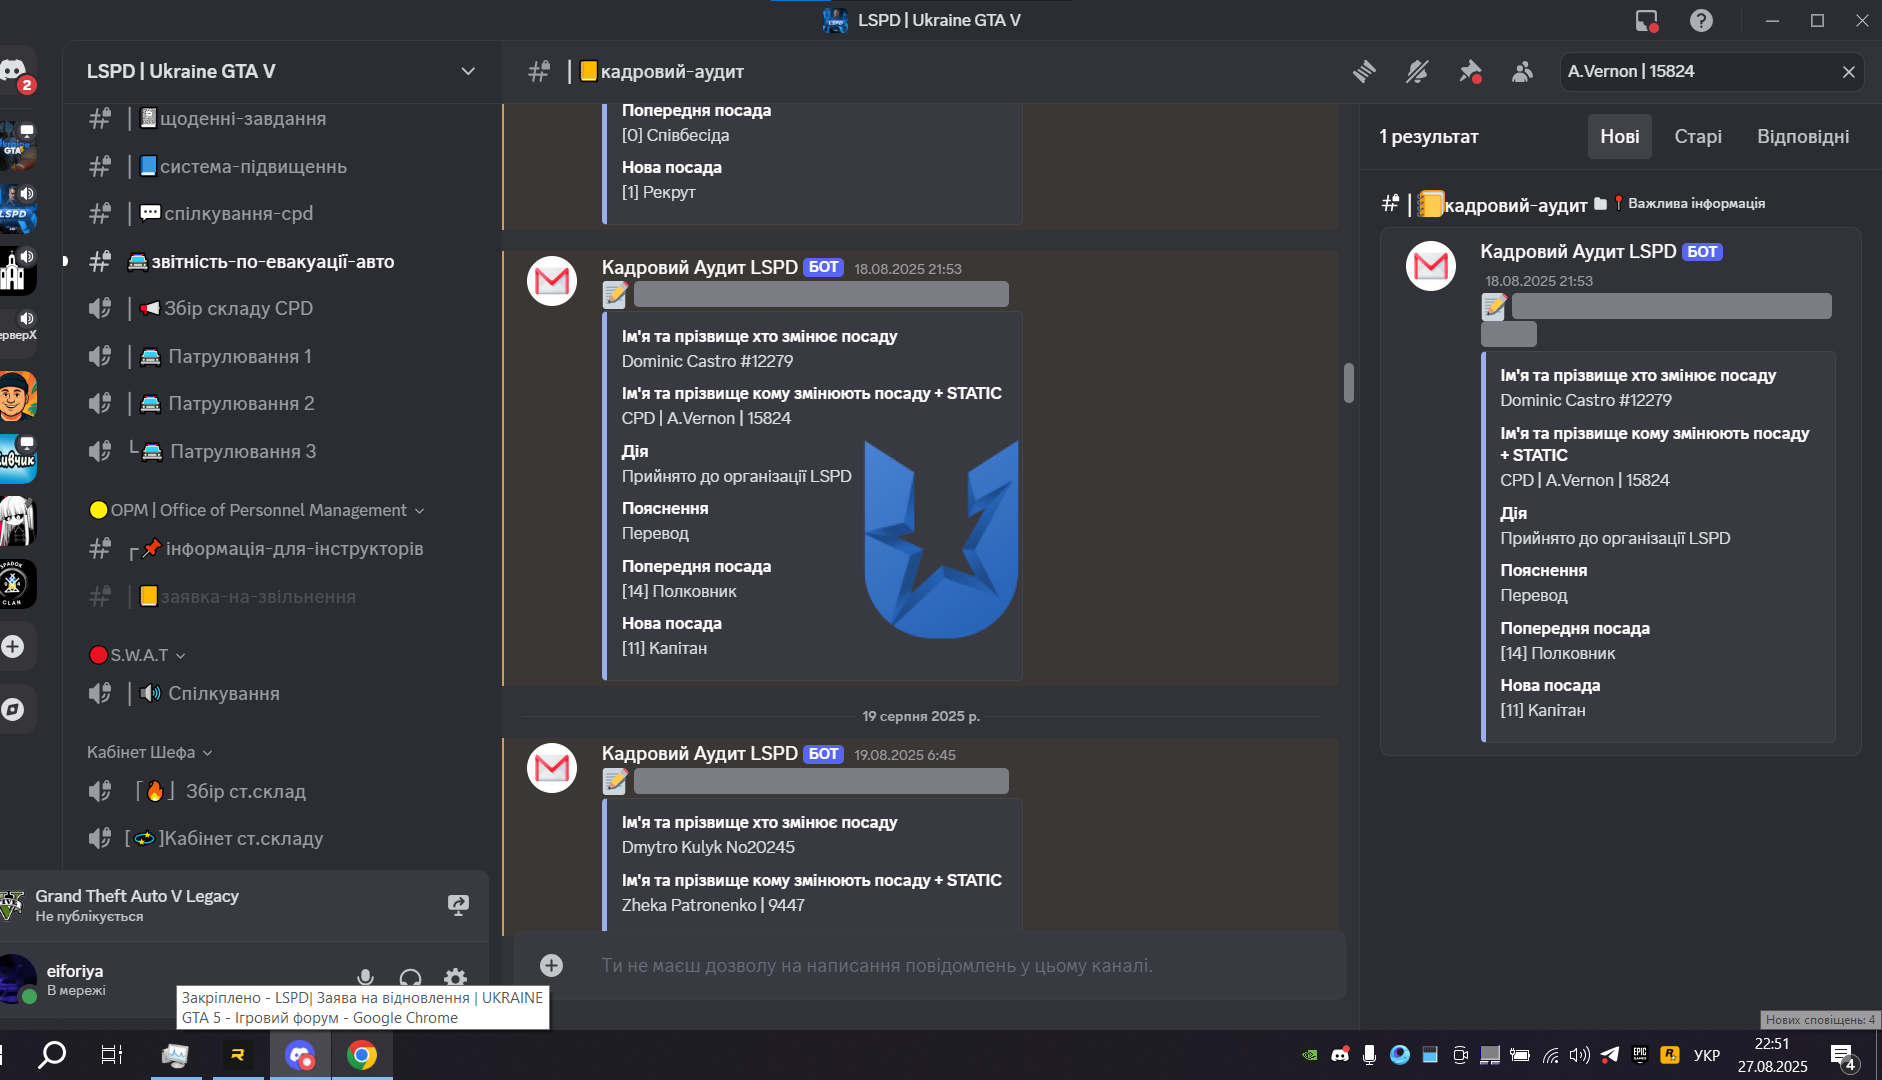Image resolution: width=1882 pixels, height=1080 pixels.
Task: Open the NVIDIA tray icon
Action: pos(1309,1055)
